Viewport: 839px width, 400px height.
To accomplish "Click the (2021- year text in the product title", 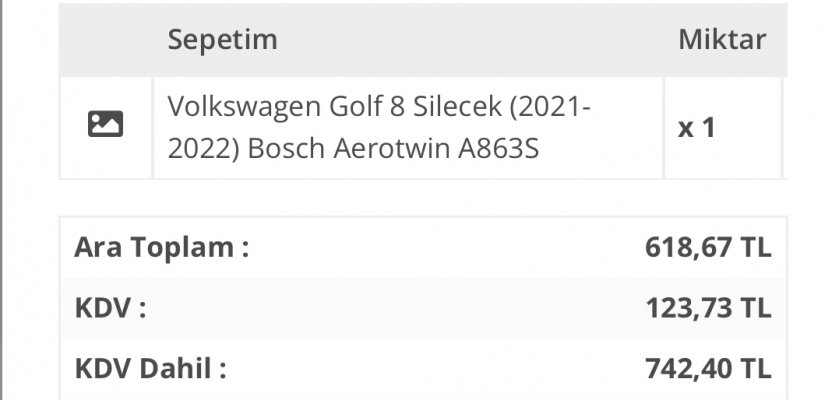I will (x=550, y=106).
